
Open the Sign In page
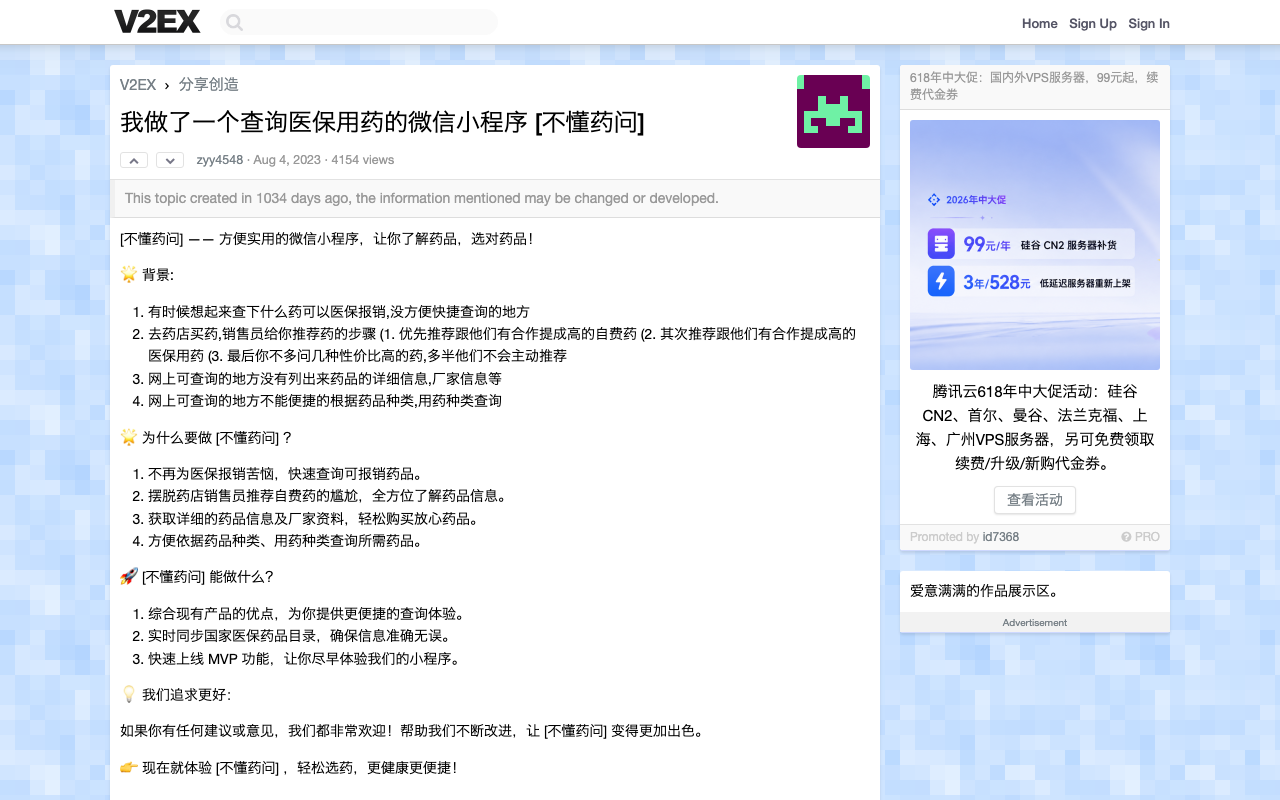coord(1149,23)
